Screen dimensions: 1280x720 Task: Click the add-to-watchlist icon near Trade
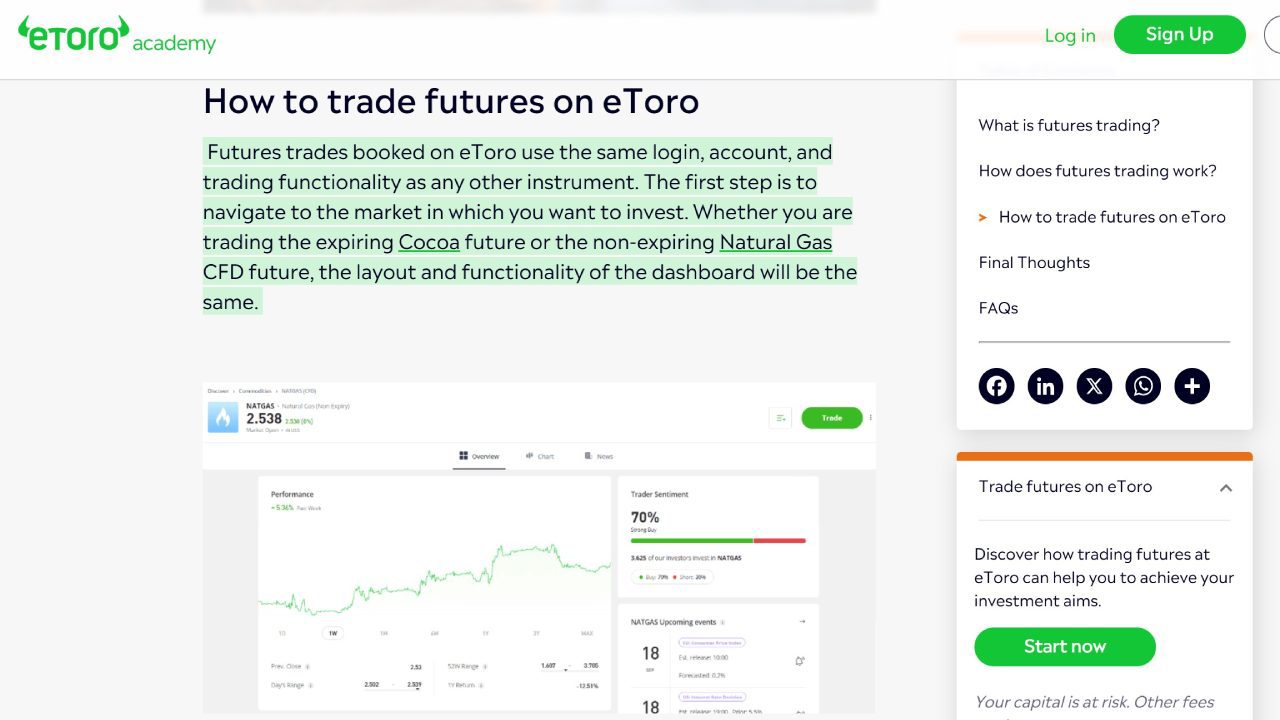tap(779, 417)
